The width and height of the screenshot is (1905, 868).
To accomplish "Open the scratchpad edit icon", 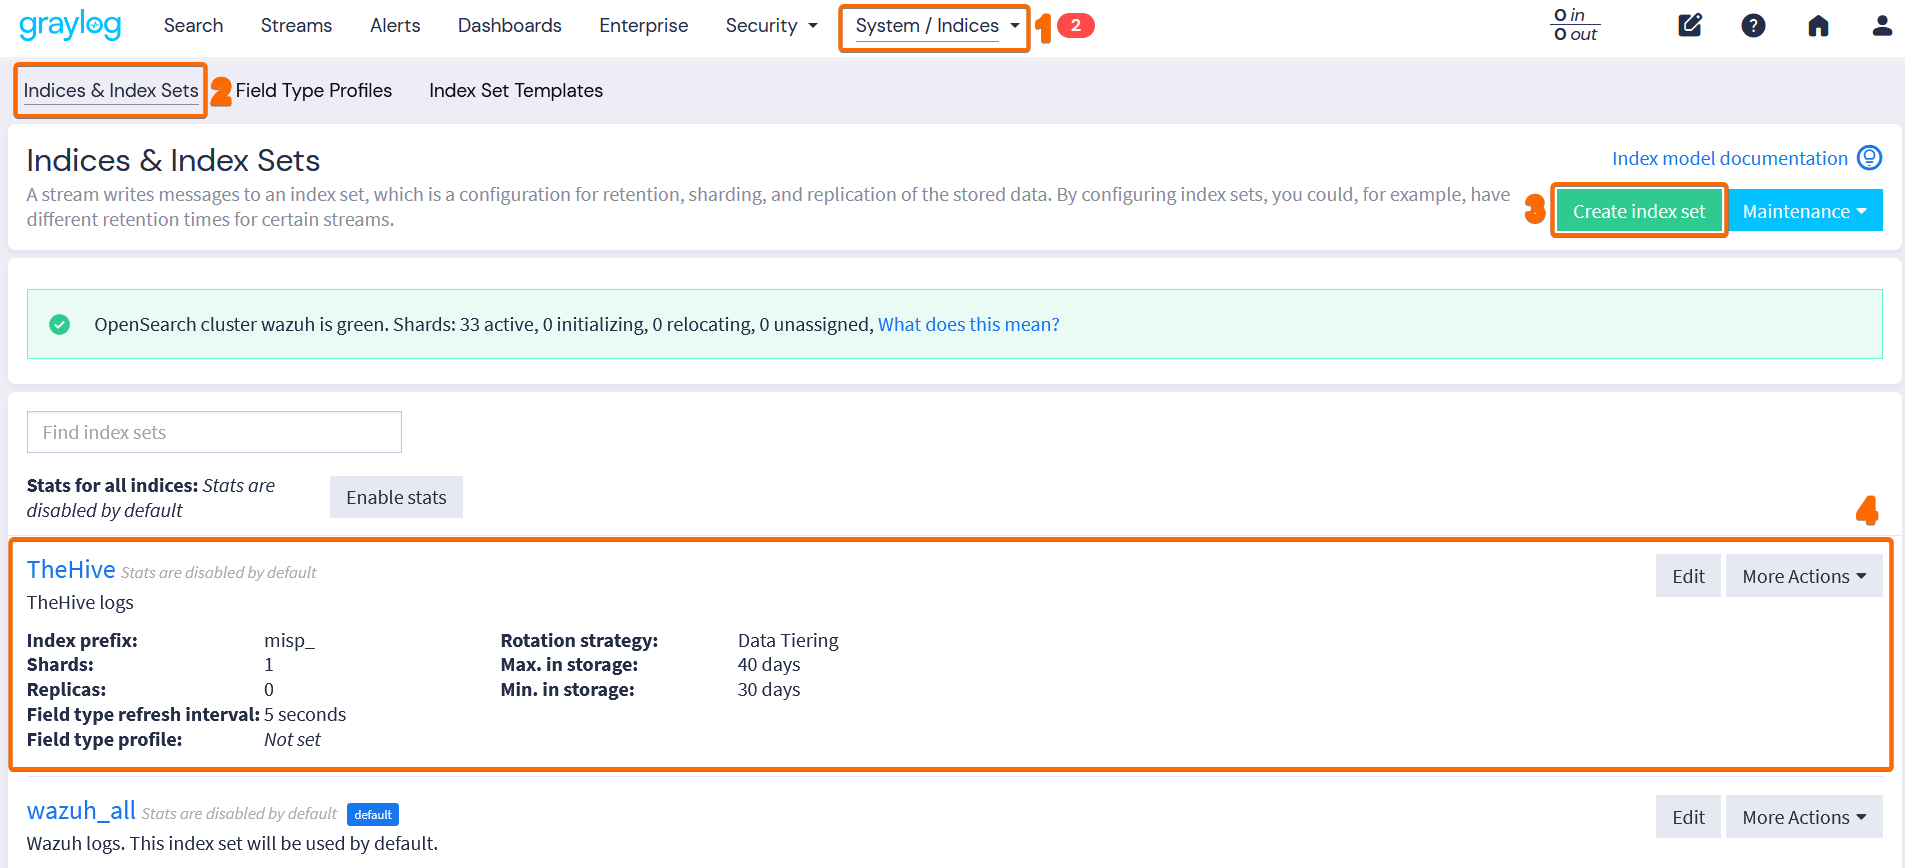I will [1690, 25].
